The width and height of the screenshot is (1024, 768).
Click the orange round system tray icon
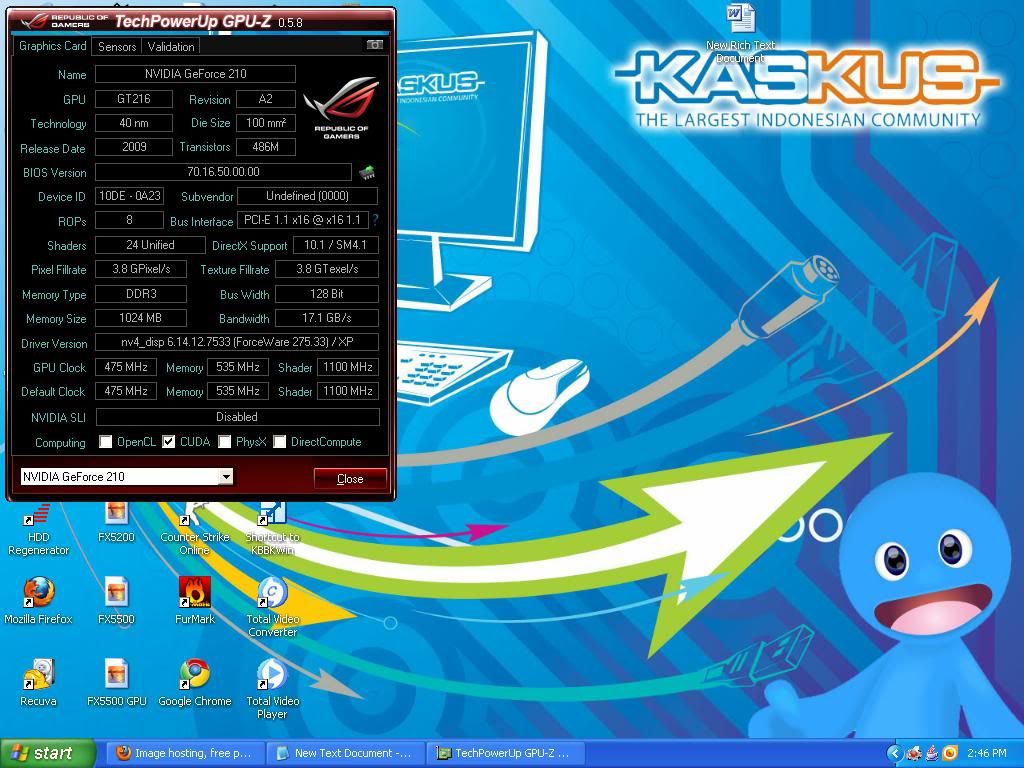950,753
